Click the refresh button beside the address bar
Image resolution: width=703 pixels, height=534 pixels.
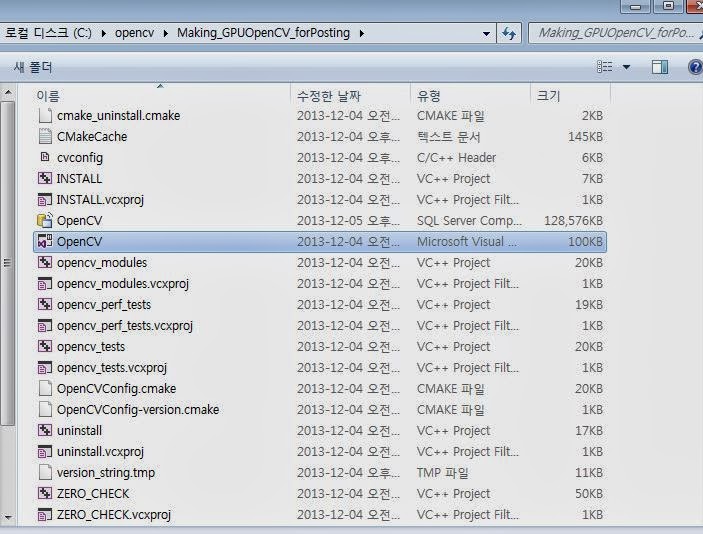coord(509,33)
